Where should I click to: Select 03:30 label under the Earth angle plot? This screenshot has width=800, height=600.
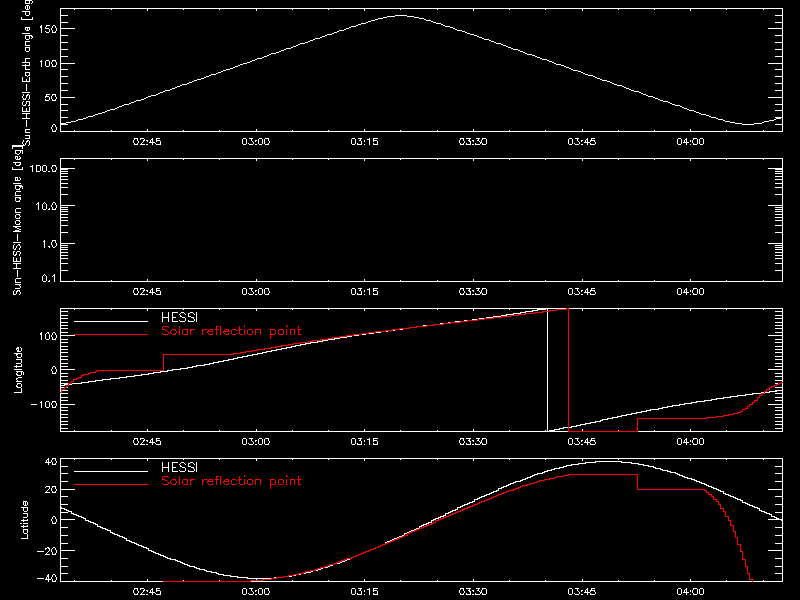473,142
